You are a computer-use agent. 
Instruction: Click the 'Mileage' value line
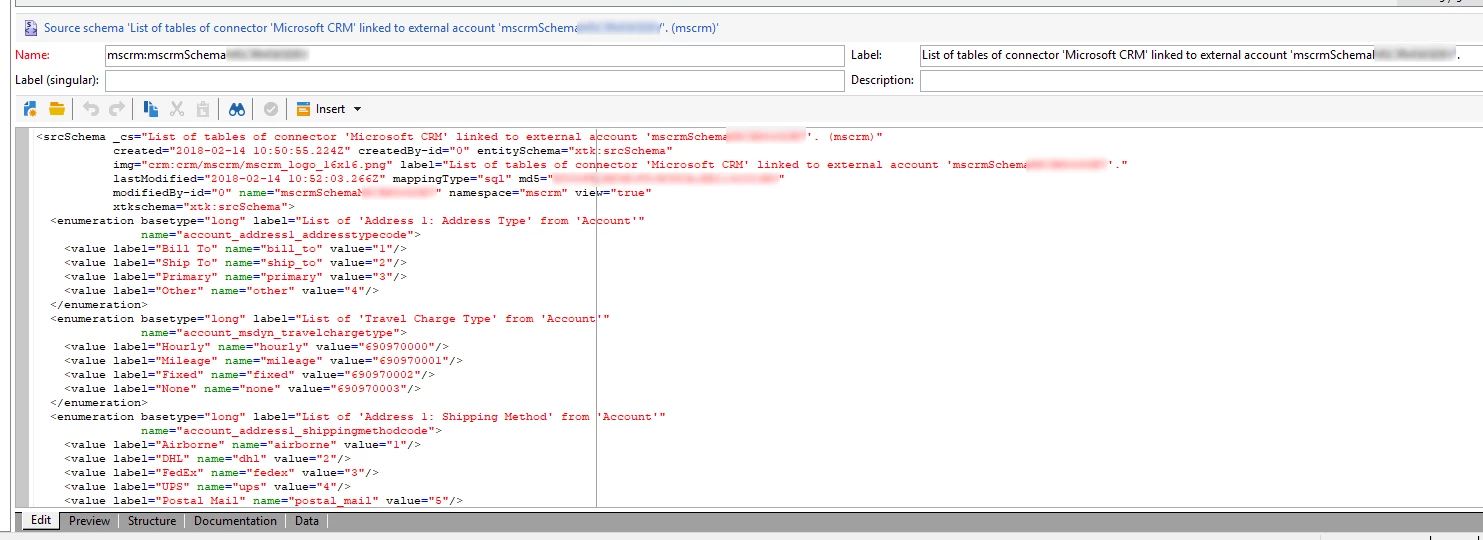263,360
